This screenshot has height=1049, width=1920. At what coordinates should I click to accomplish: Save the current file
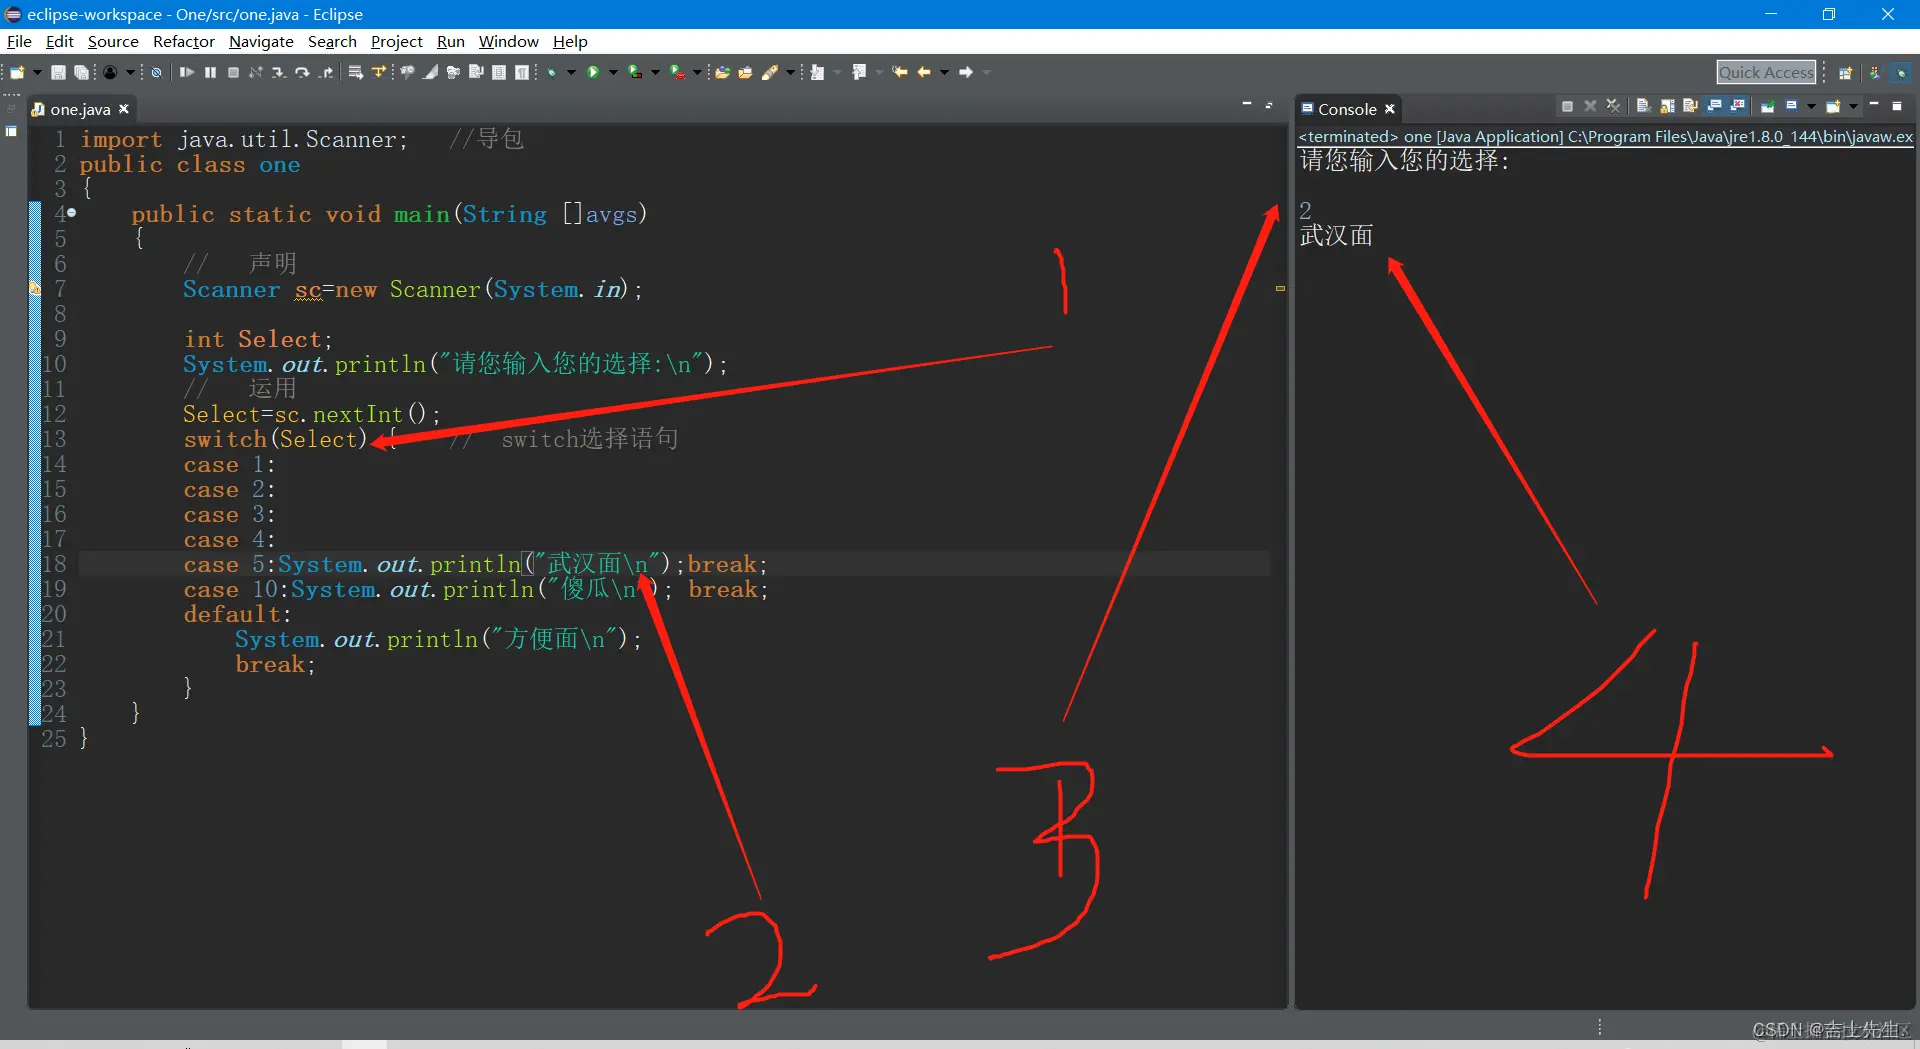click(57, 72)
